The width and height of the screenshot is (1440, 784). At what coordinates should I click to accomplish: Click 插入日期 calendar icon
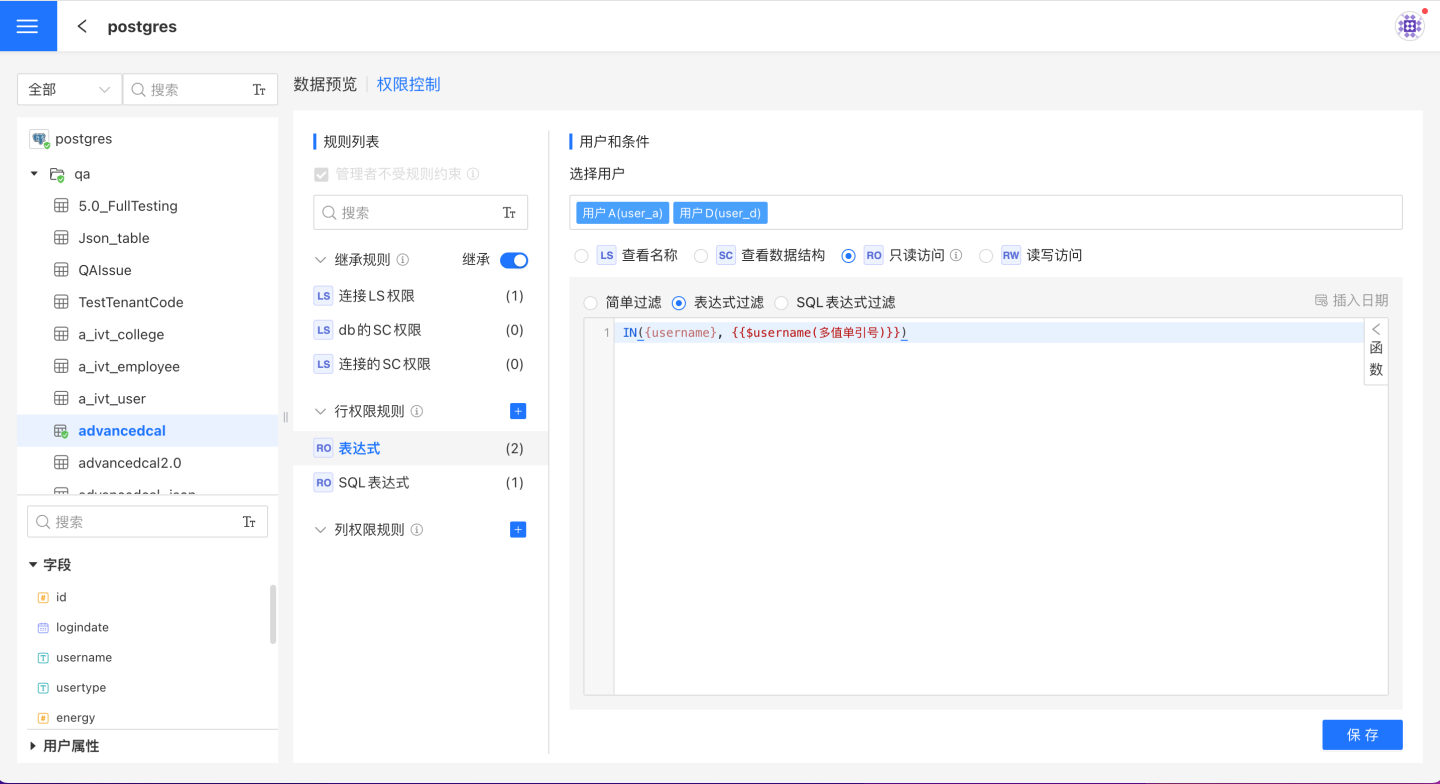[x=1321, y=301]
